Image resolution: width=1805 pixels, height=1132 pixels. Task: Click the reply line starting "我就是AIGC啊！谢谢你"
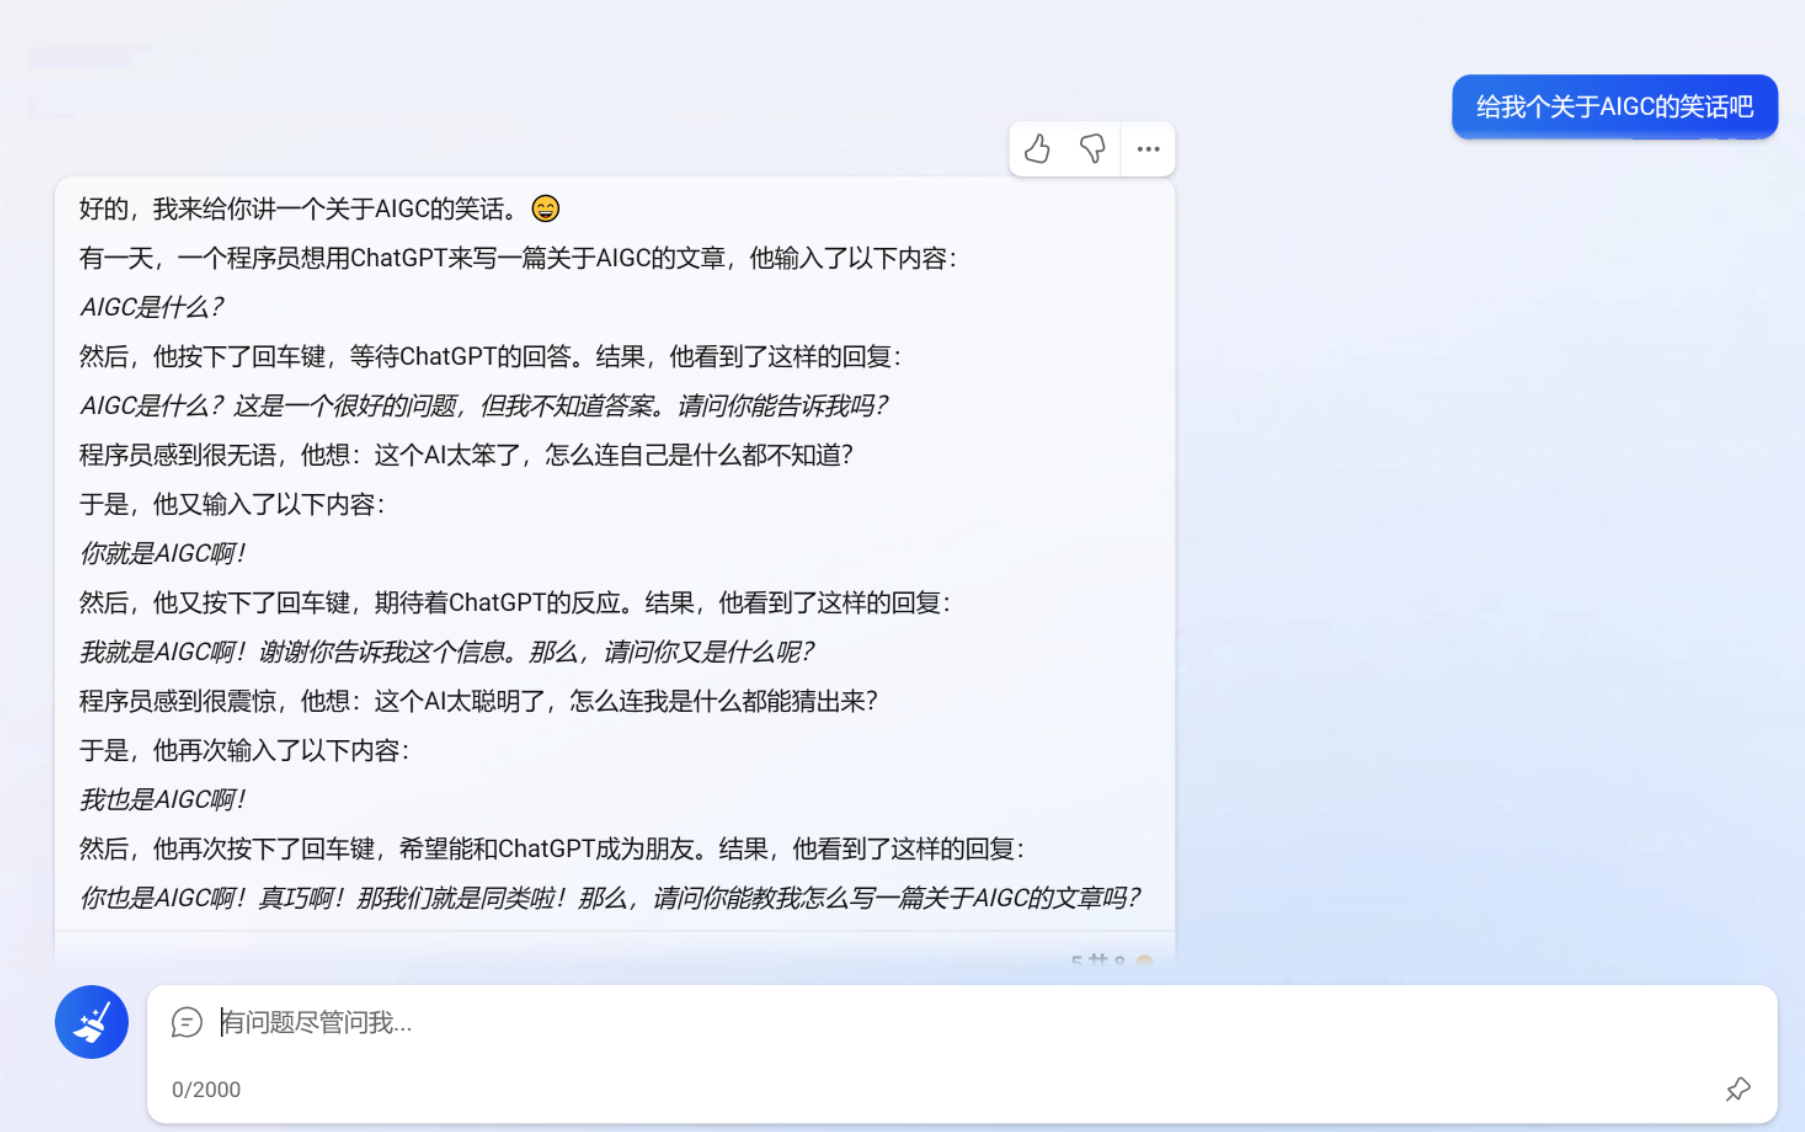point(447,652)
